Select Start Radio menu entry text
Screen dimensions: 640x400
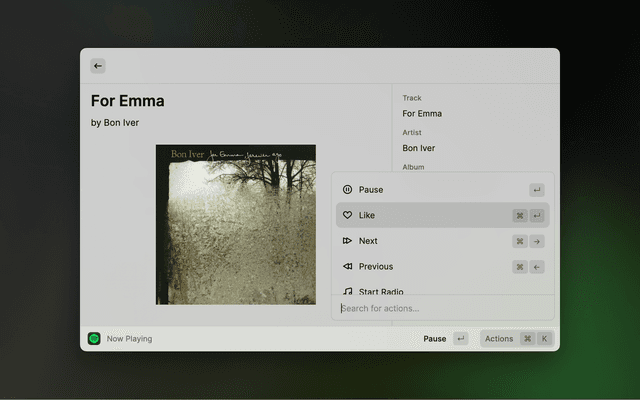pyautogui.click(x=381, y=291)
